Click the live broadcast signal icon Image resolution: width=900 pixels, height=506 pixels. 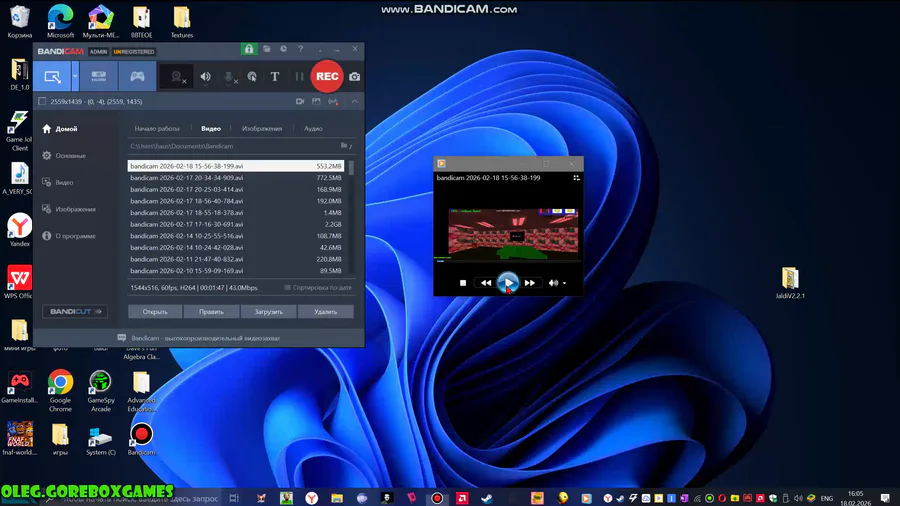(333, 102)
